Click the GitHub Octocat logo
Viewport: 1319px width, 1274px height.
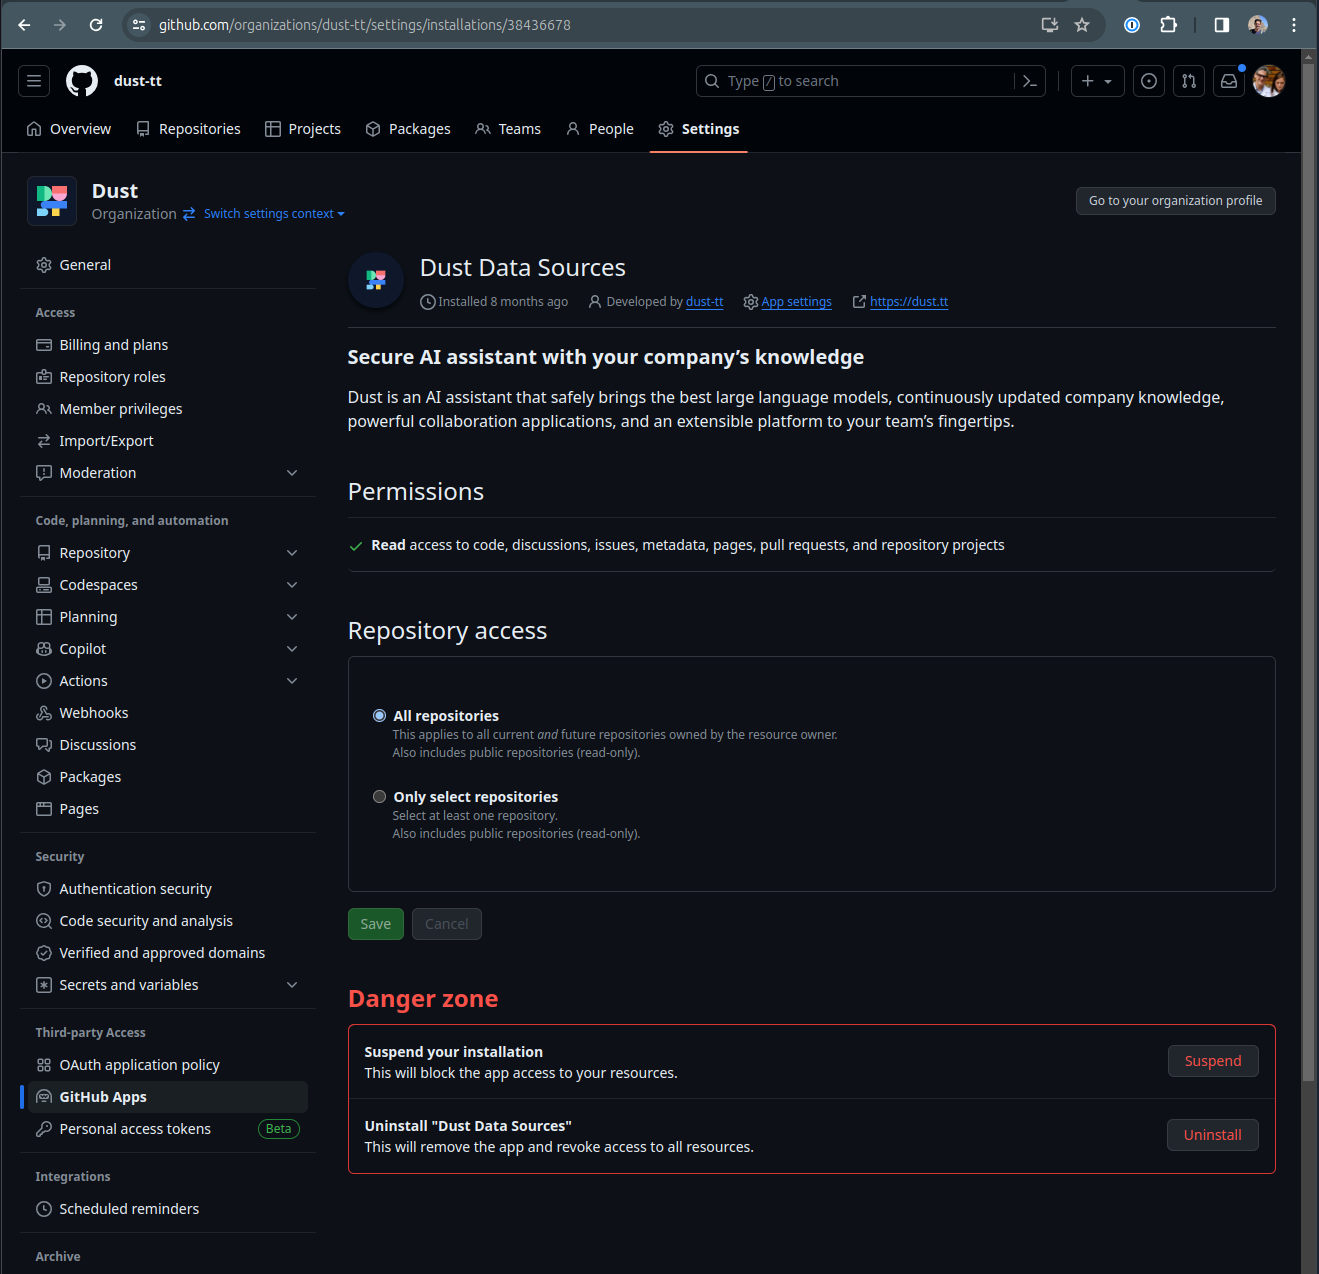82,81
